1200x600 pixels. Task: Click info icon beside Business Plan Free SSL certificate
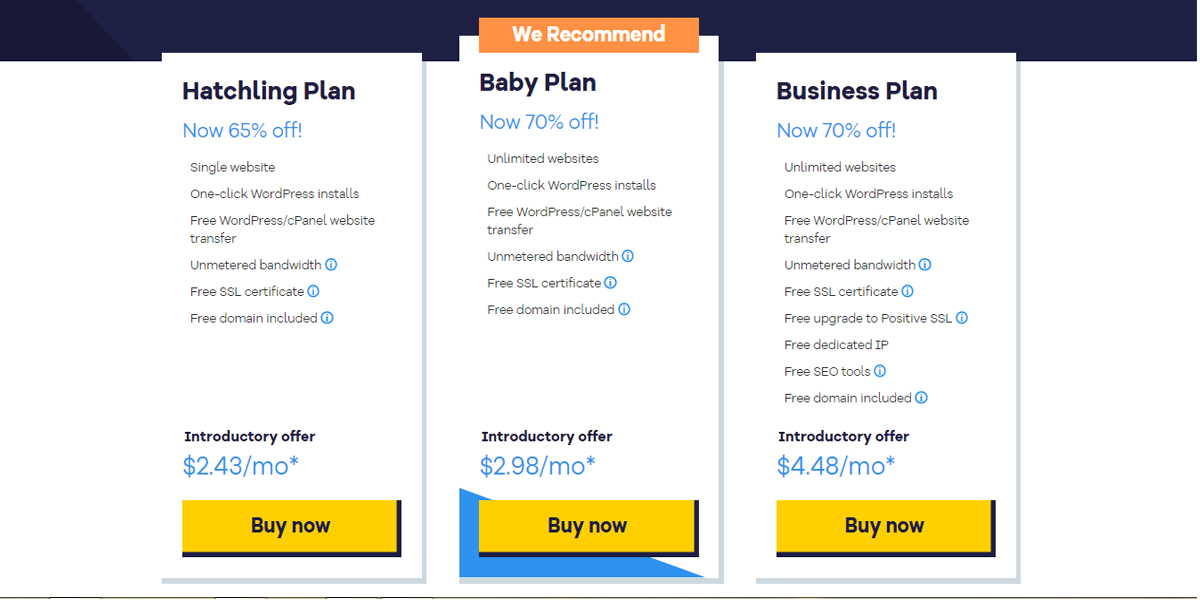(907, 292)
